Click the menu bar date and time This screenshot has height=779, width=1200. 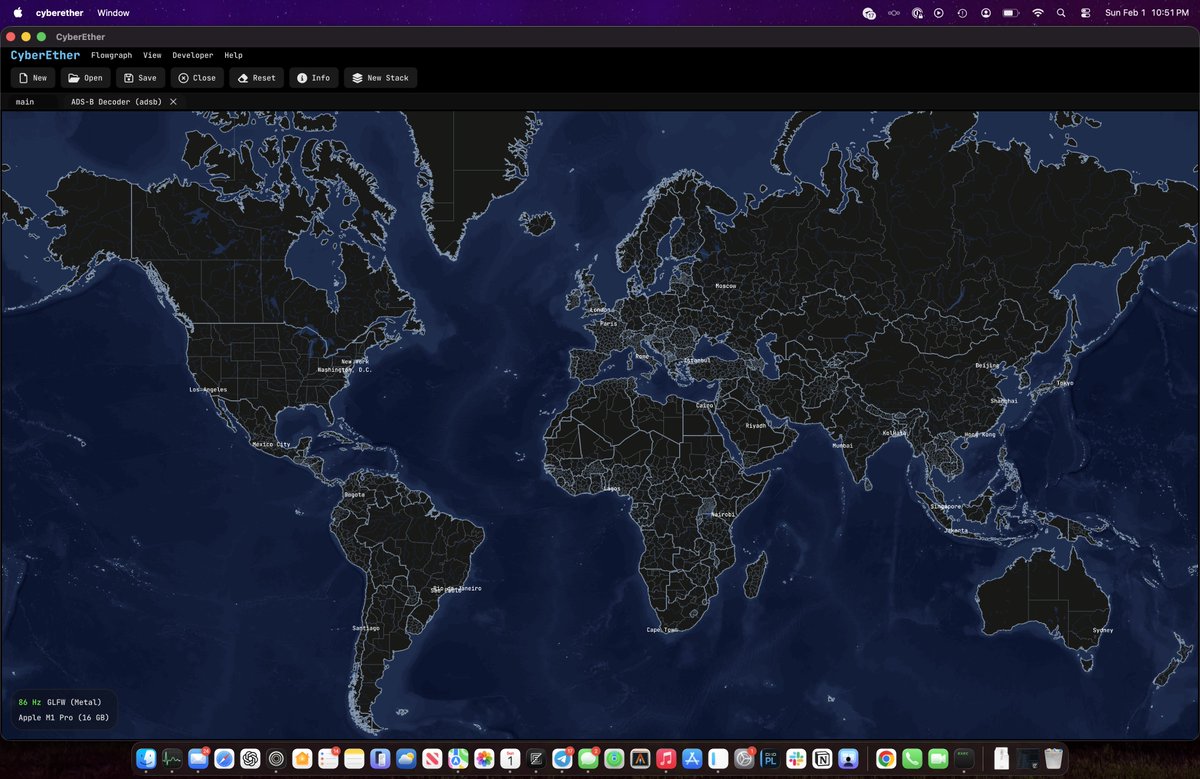[1147, 13]
